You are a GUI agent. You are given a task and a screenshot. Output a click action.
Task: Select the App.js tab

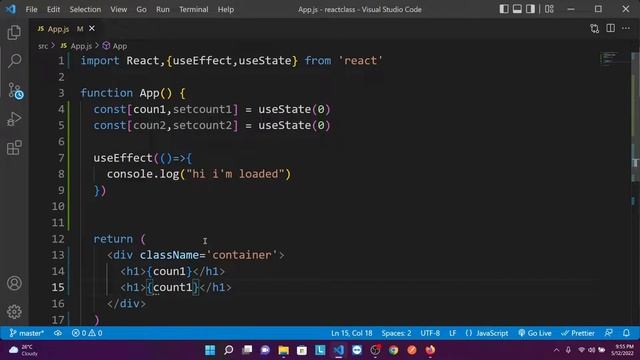tap(58, 29)
